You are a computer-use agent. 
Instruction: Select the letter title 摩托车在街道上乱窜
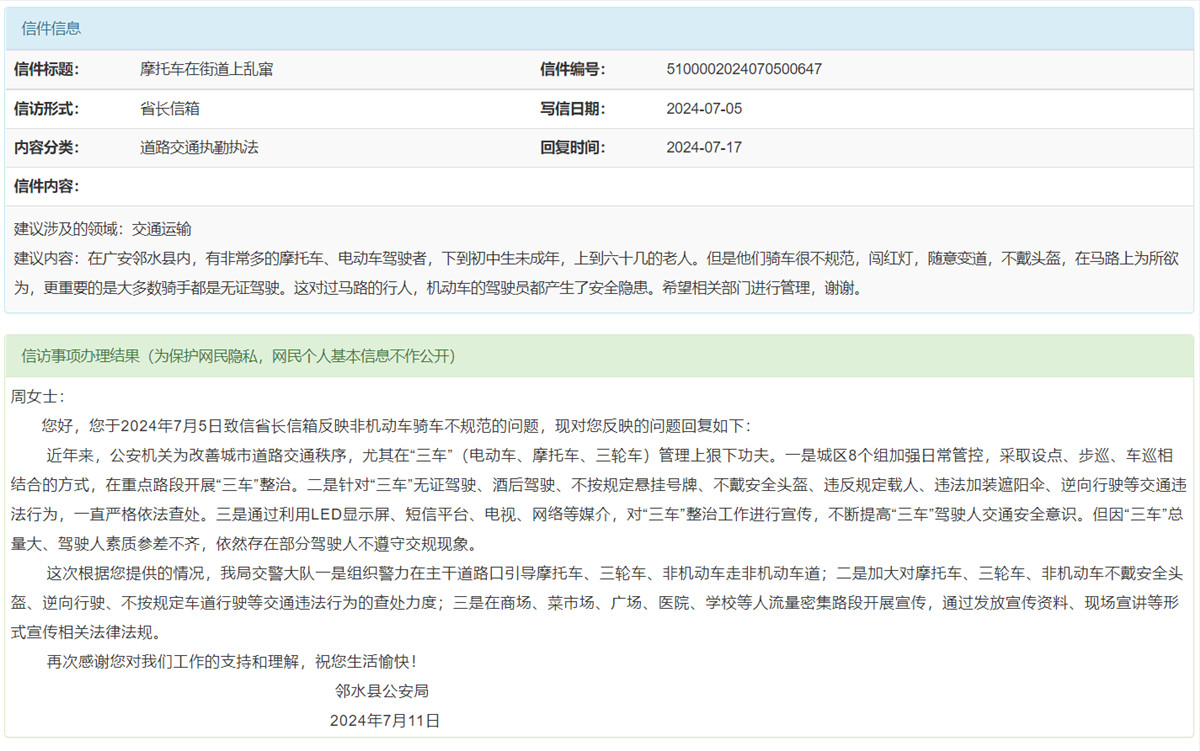click(x=207, y=70)
